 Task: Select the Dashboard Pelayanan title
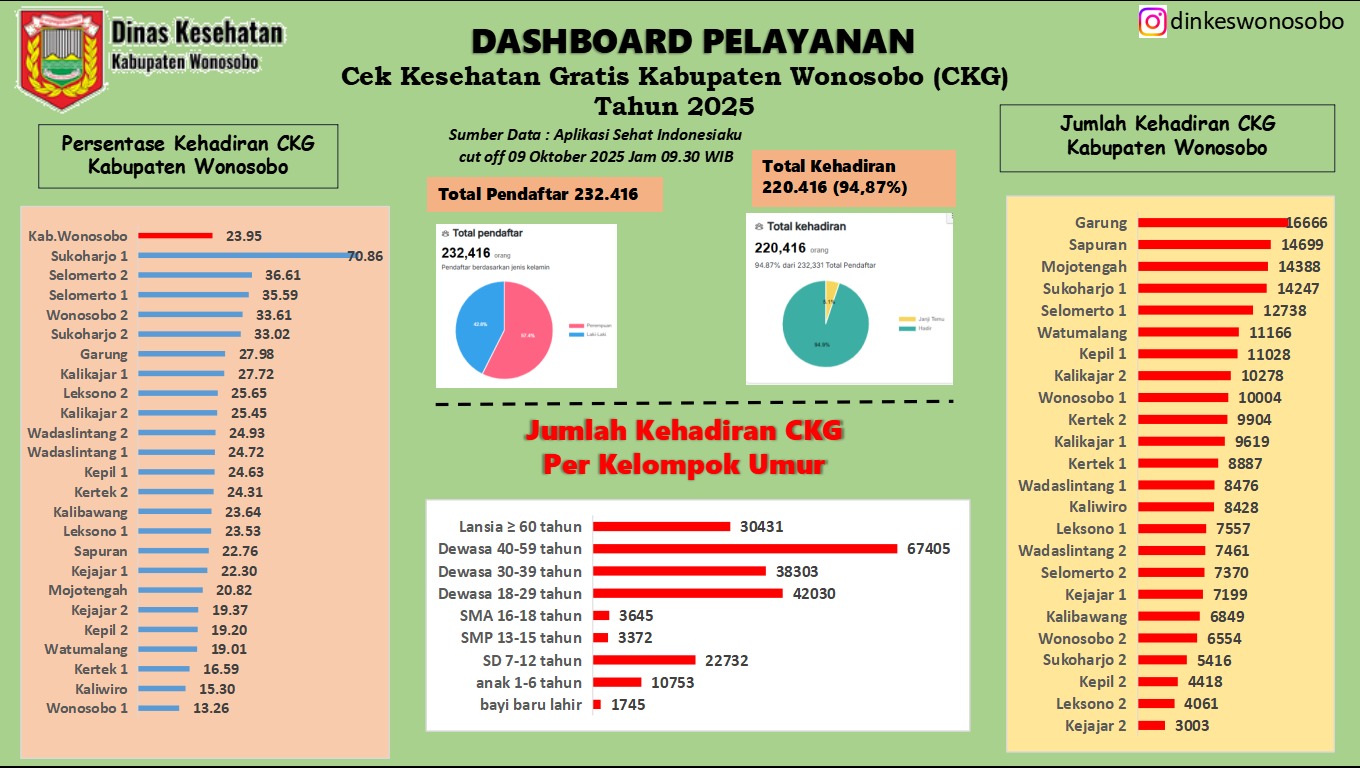click(692, 41)
